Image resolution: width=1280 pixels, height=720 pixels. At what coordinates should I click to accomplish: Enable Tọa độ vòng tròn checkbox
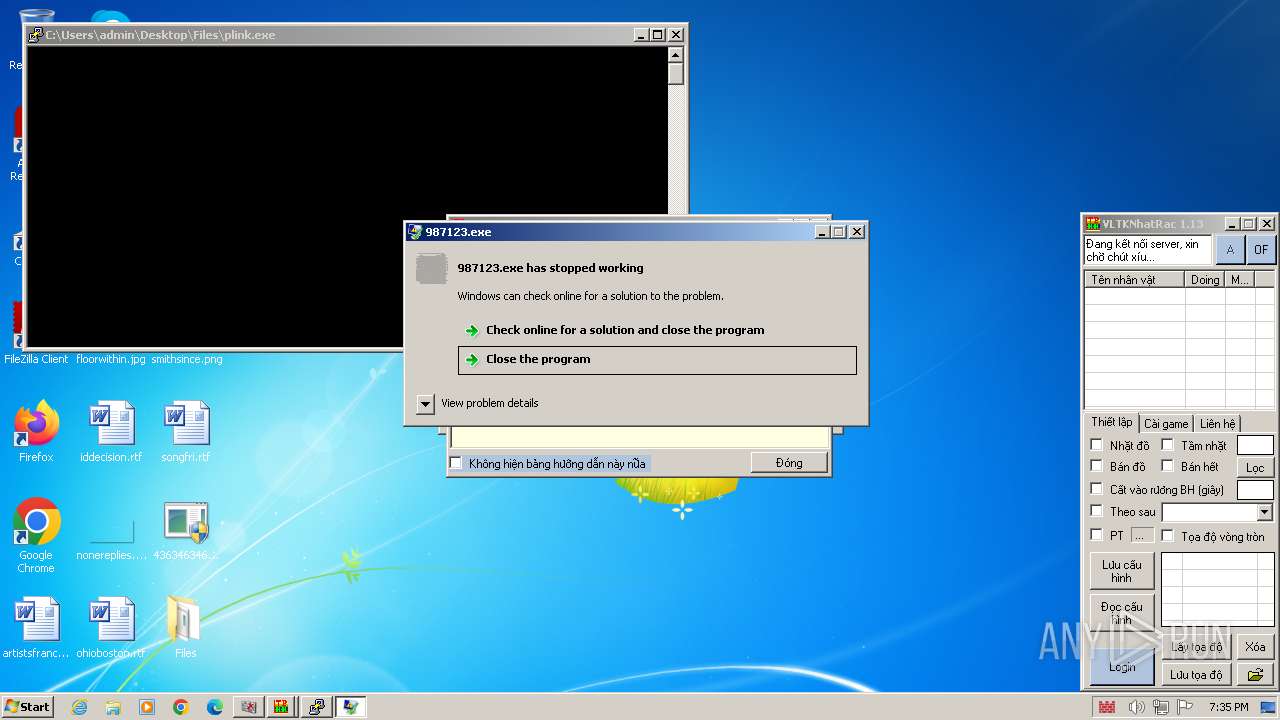1167,536
